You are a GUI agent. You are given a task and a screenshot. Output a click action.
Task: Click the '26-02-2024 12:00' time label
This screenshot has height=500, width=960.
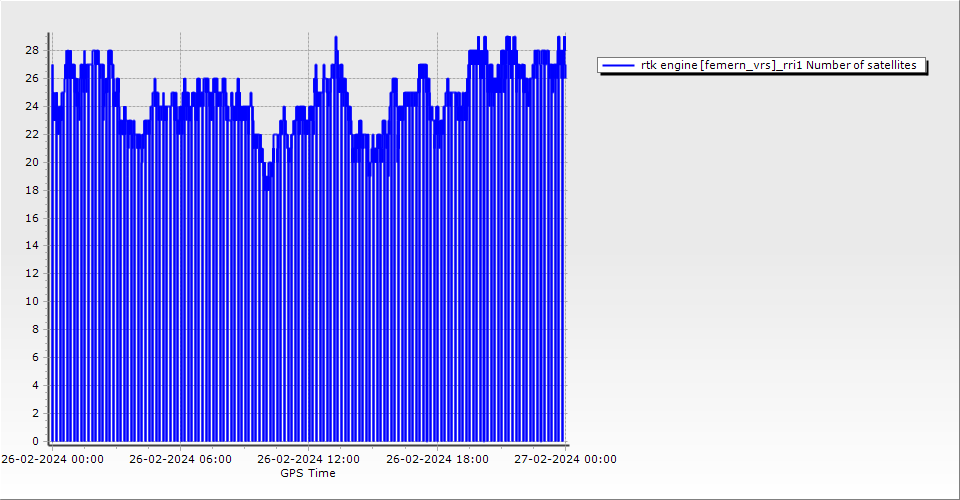click(x=308, y=459)
